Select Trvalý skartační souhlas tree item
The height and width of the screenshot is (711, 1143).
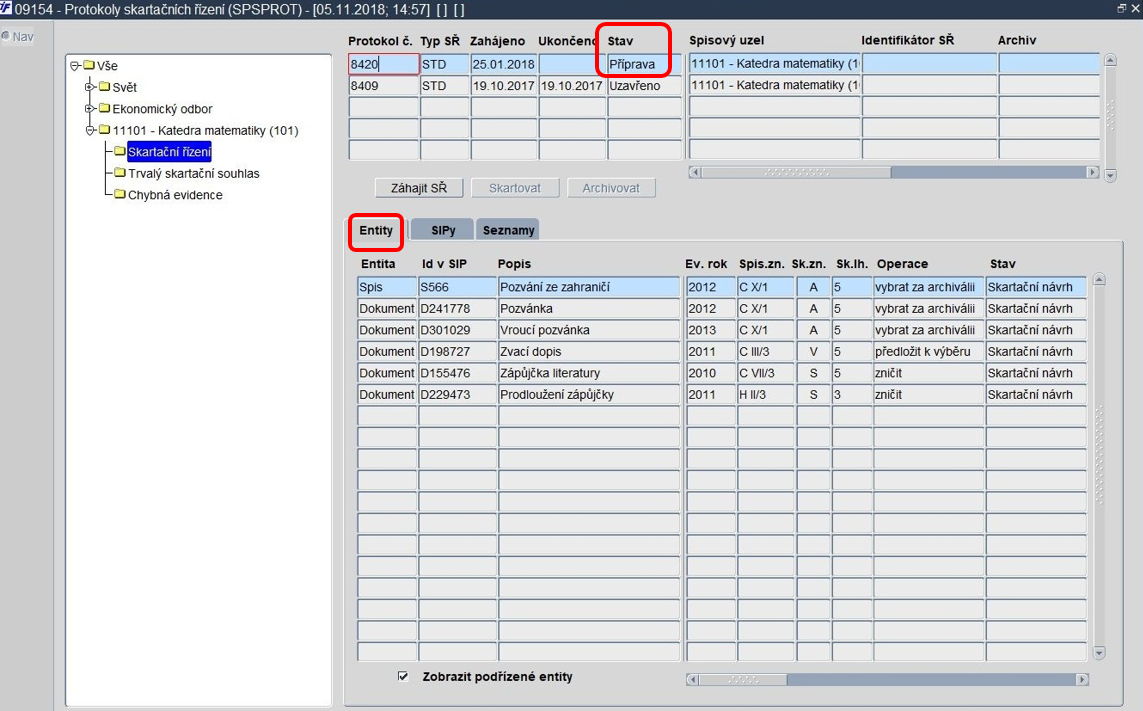click(x=194, y=174)
